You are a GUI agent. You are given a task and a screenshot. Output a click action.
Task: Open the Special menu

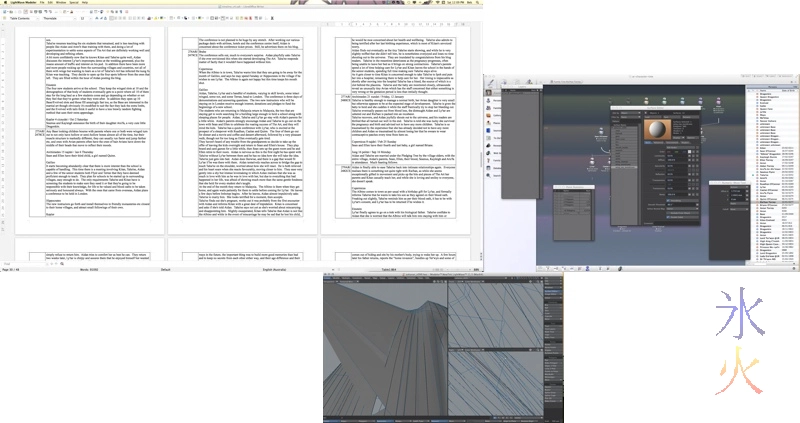coord(74,3)
